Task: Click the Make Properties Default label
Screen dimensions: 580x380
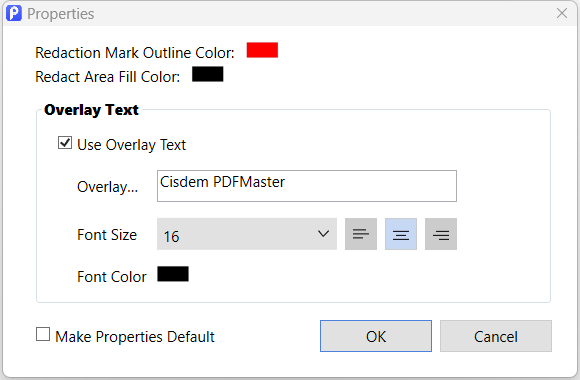Action: 135,337
